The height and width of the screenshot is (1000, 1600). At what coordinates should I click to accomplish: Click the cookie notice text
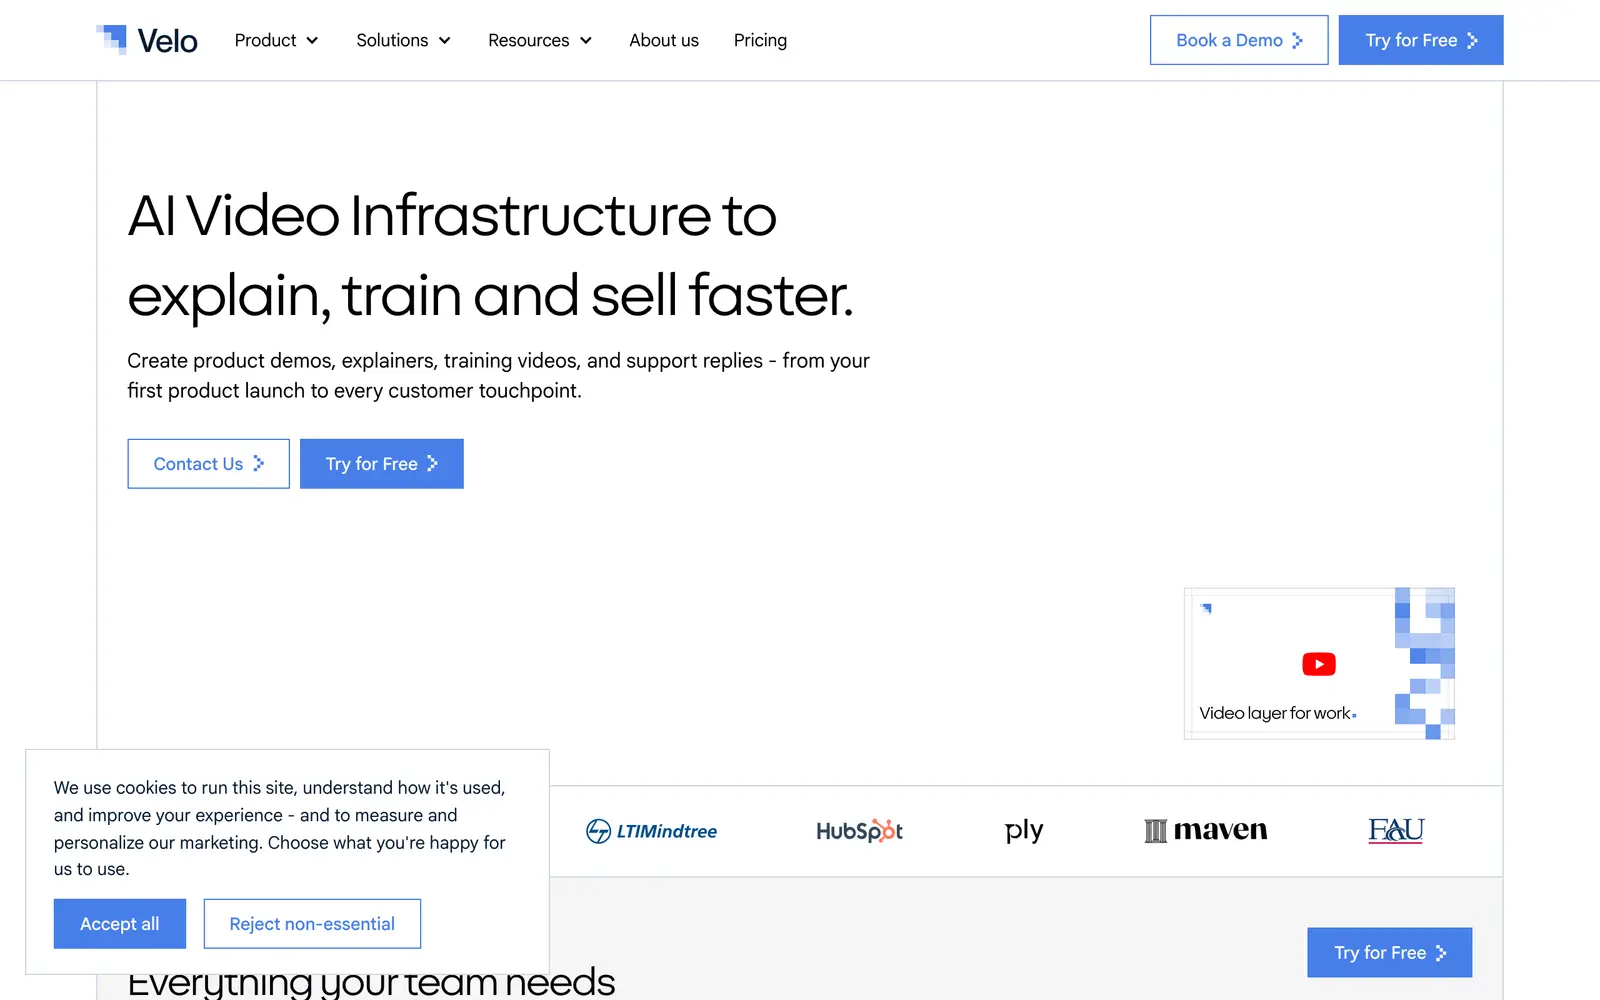click(x=280, y=828)
